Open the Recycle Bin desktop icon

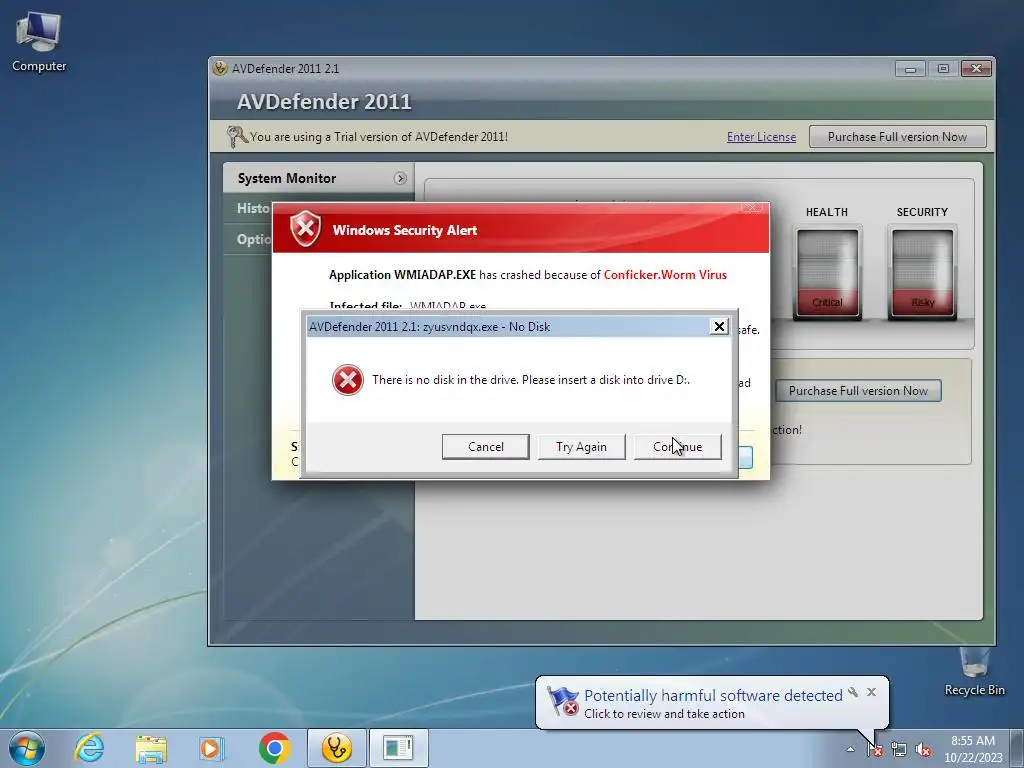click(x=974, y=671)
